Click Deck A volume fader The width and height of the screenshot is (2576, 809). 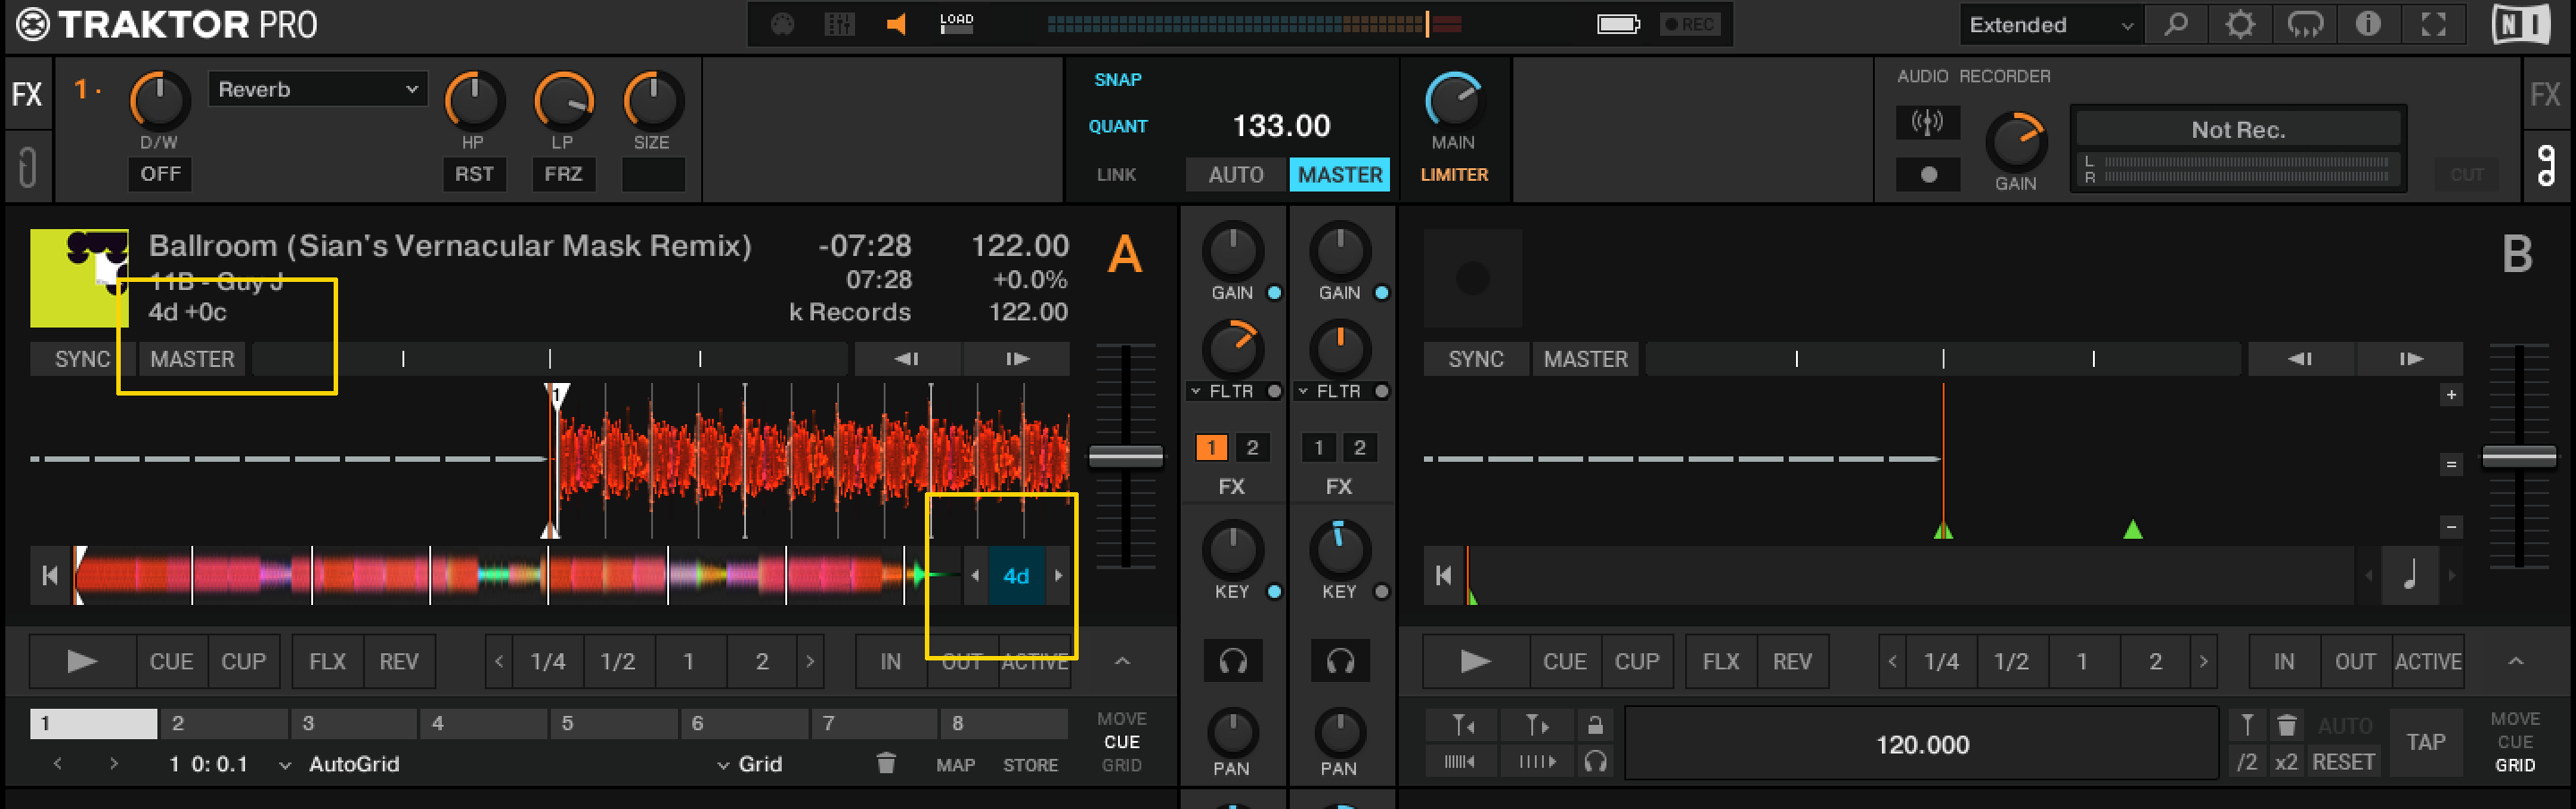tap(1125, 456)
